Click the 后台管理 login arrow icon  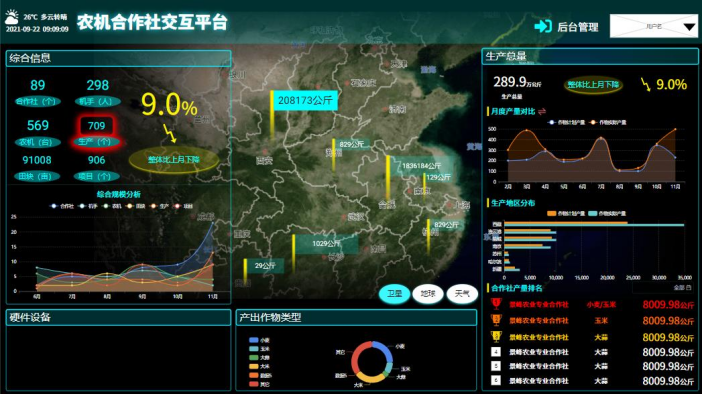[x=543, y=26]
